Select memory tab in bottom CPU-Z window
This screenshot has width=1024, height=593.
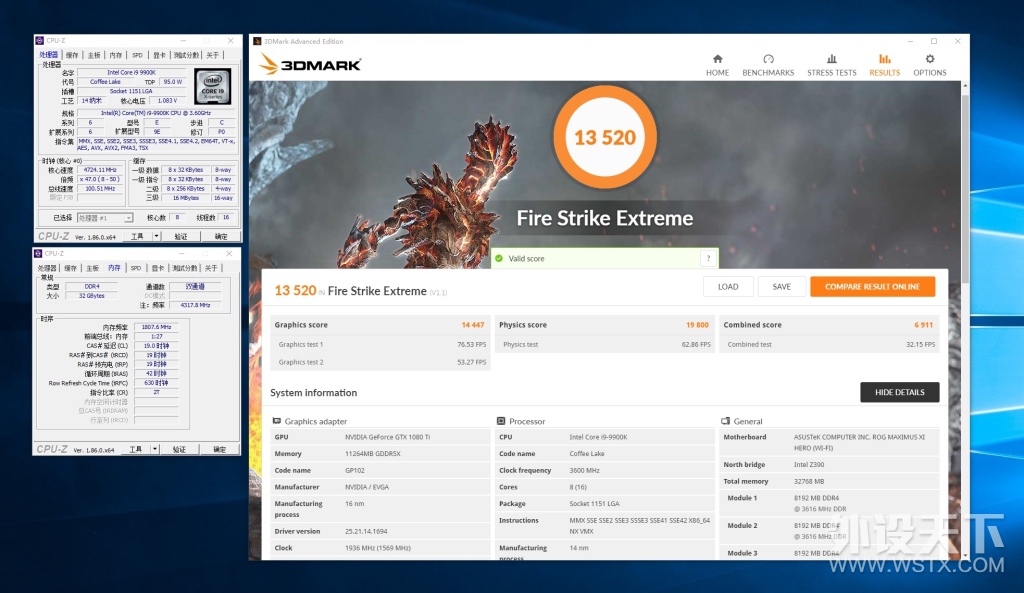click(x=114, y=268)
